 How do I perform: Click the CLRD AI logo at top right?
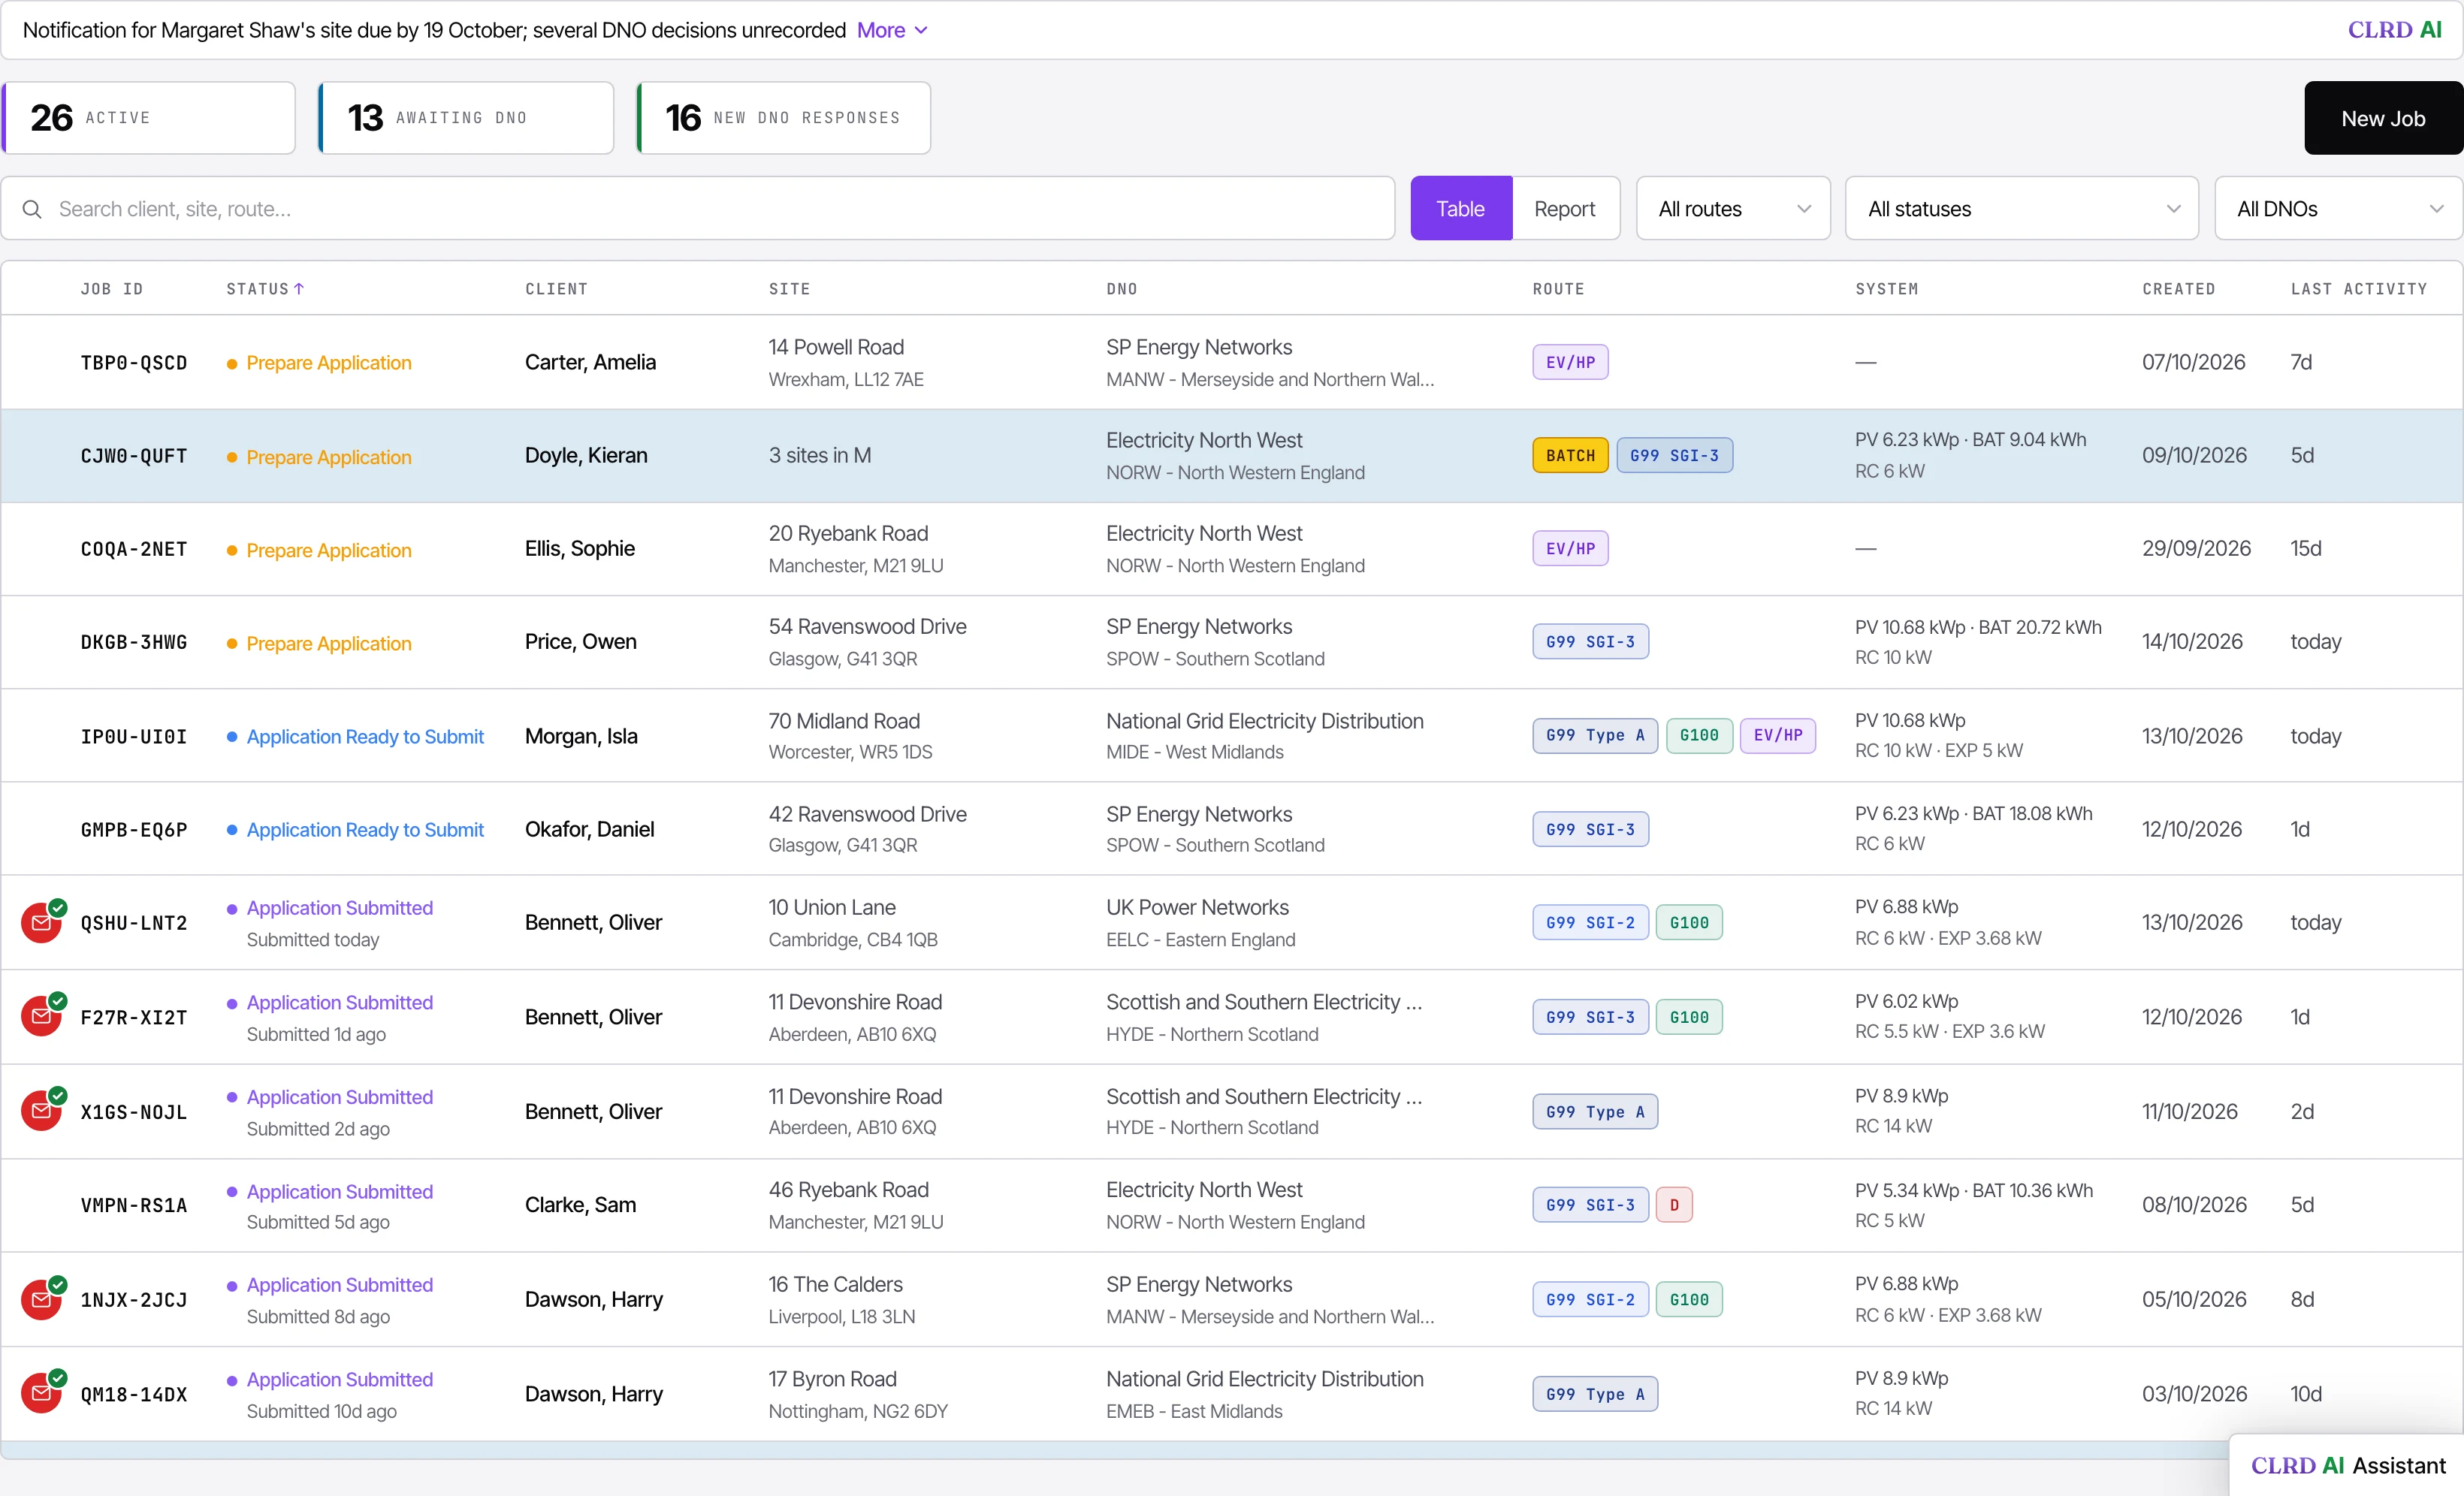point(2394,30)
